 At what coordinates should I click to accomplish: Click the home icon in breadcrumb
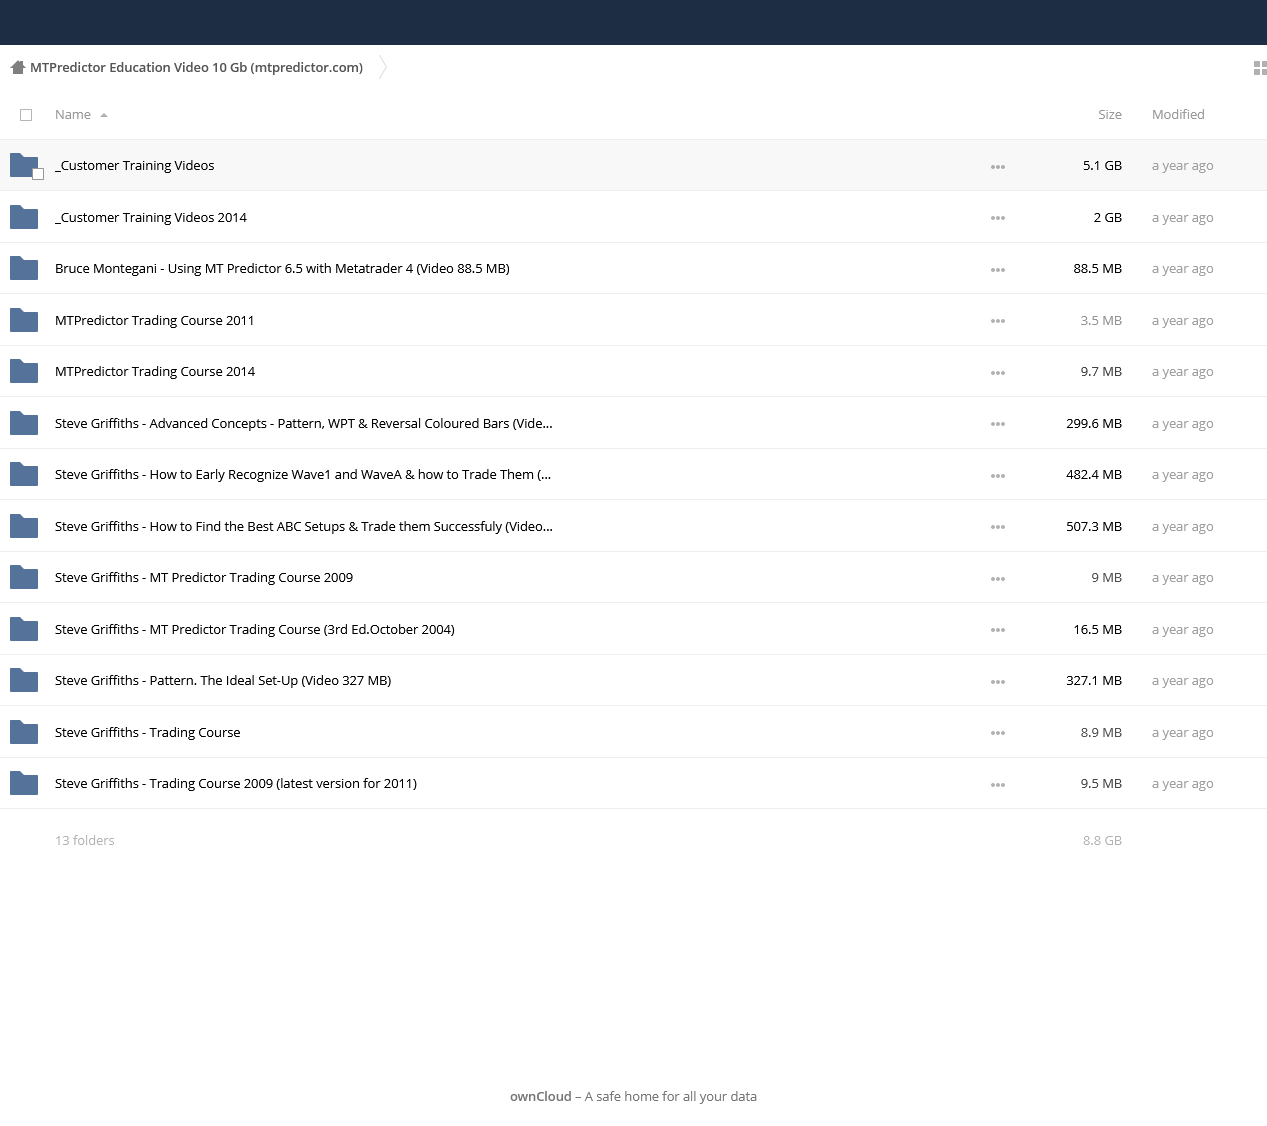pos(17,68)
